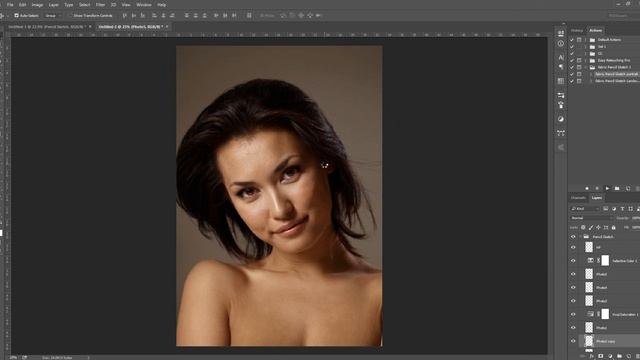The height and width of the screenshot is (360, 640).
Task: Filter layers by type layers icon
Action: [622, 209]
